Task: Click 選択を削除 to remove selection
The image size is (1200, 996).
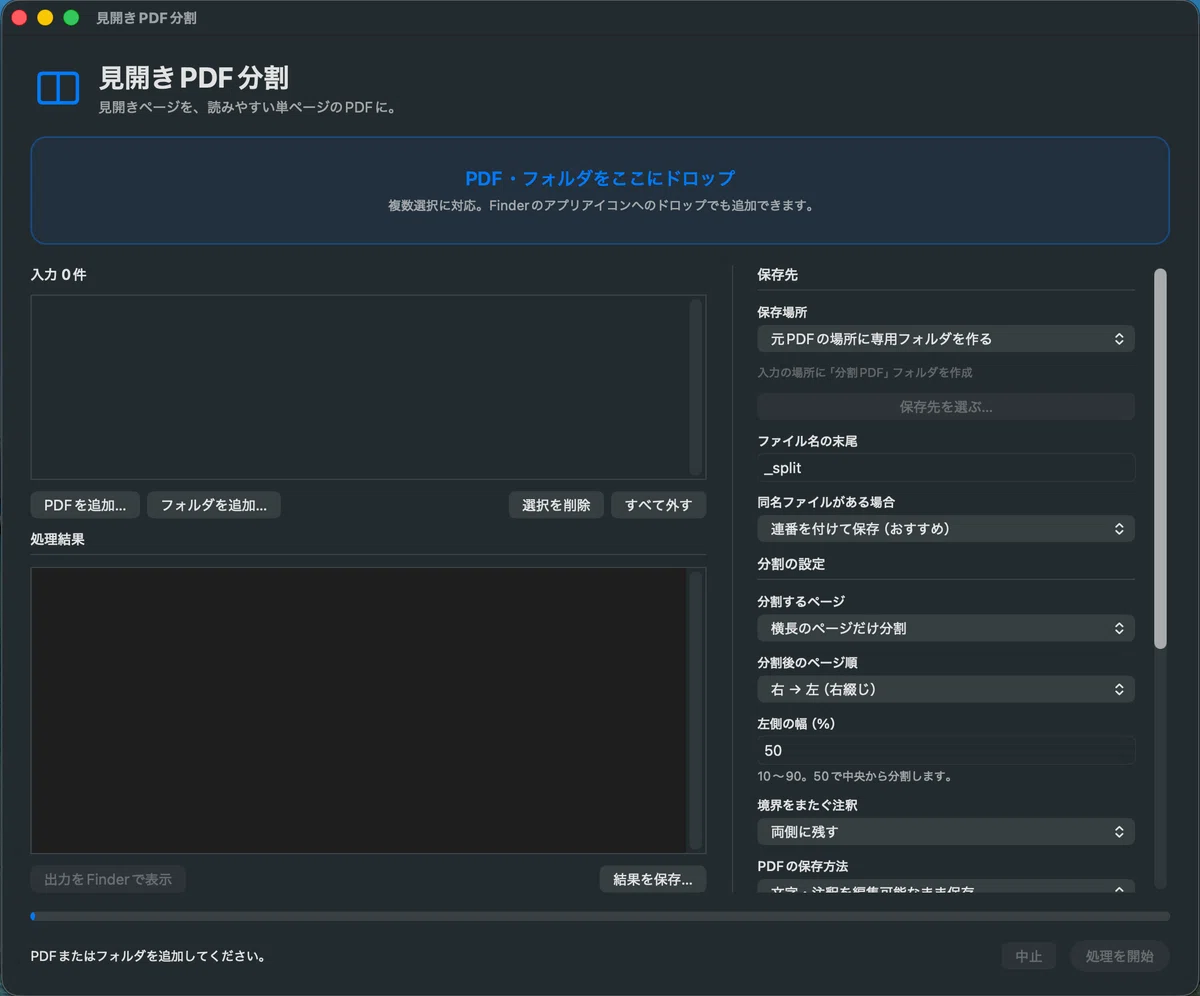Action: tap(556, 505)
